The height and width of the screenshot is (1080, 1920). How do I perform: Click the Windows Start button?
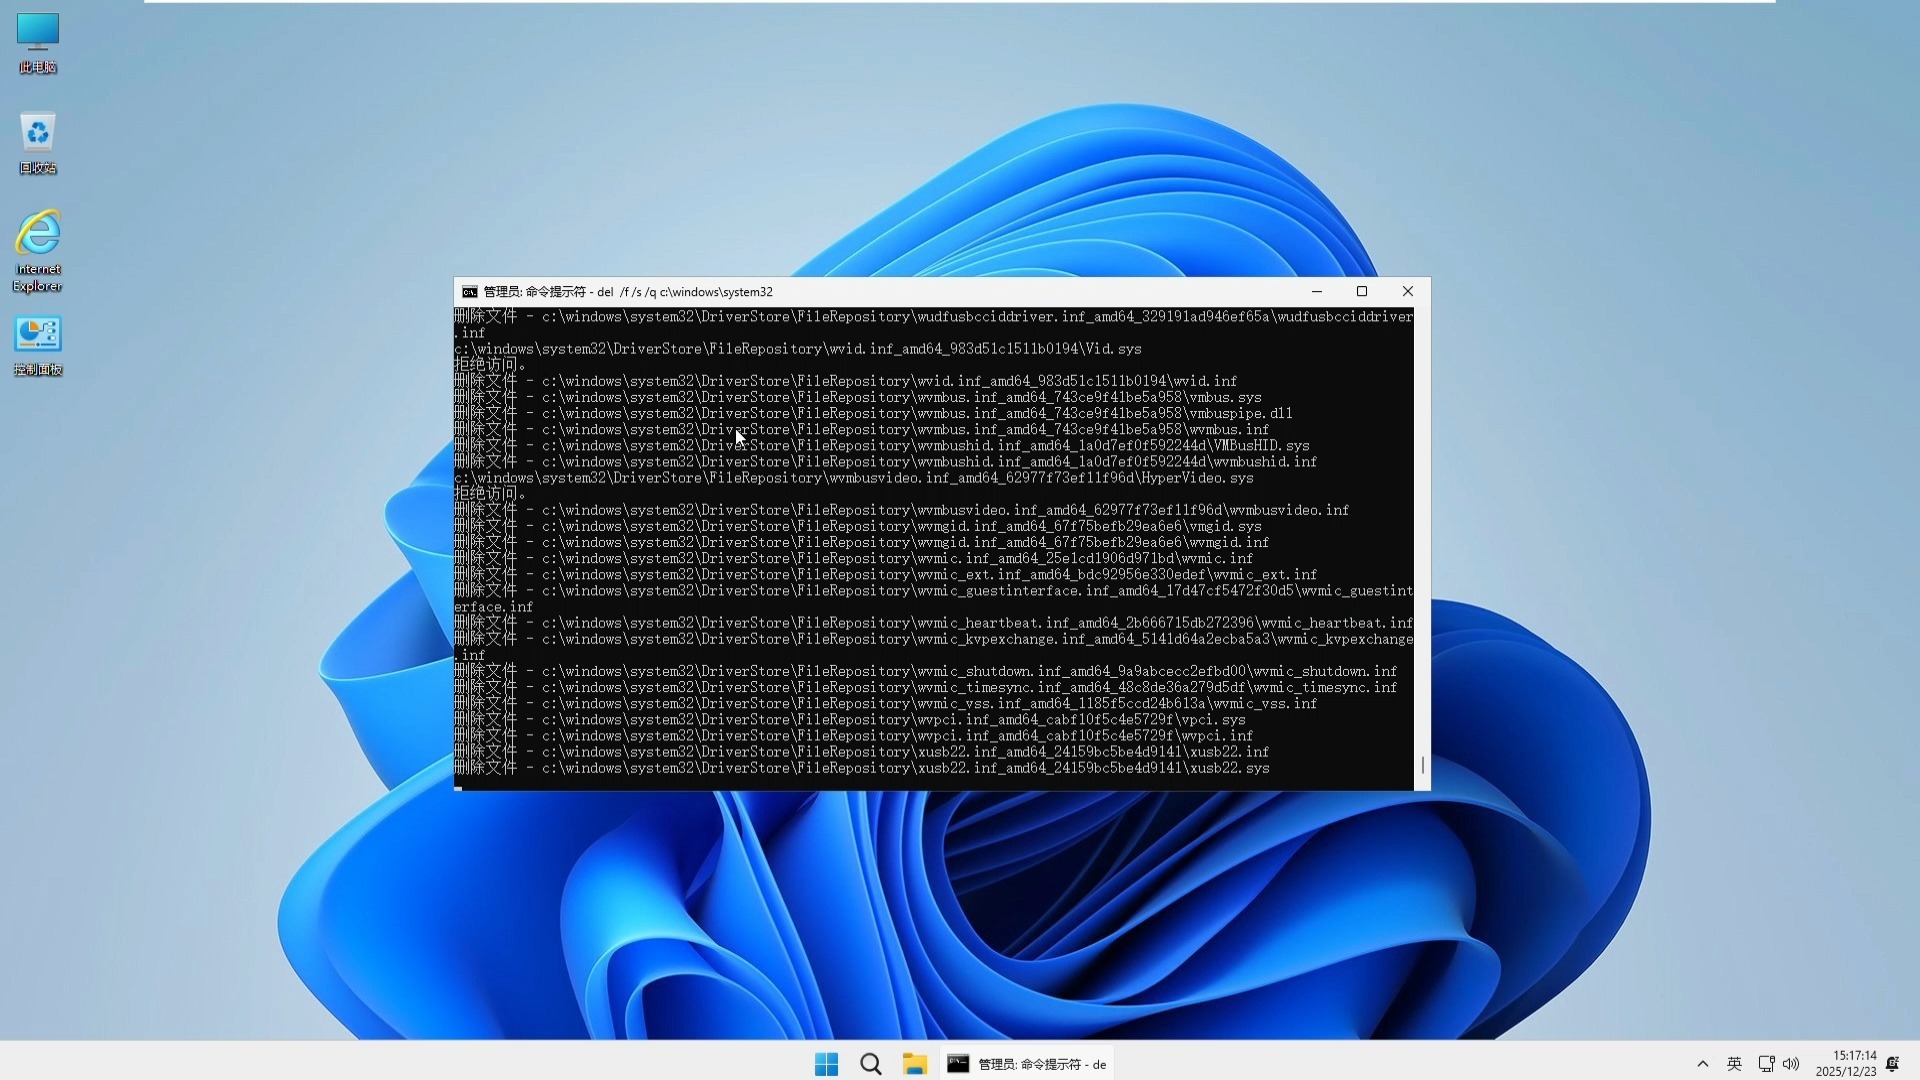(x=826, y=1064)
